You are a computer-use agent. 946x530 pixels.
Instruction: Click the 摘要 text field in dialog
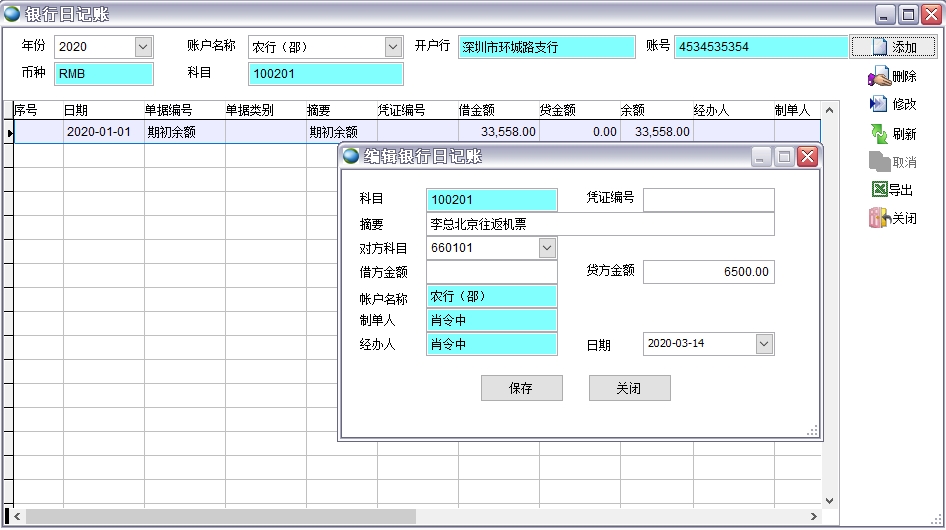point(600,224)
